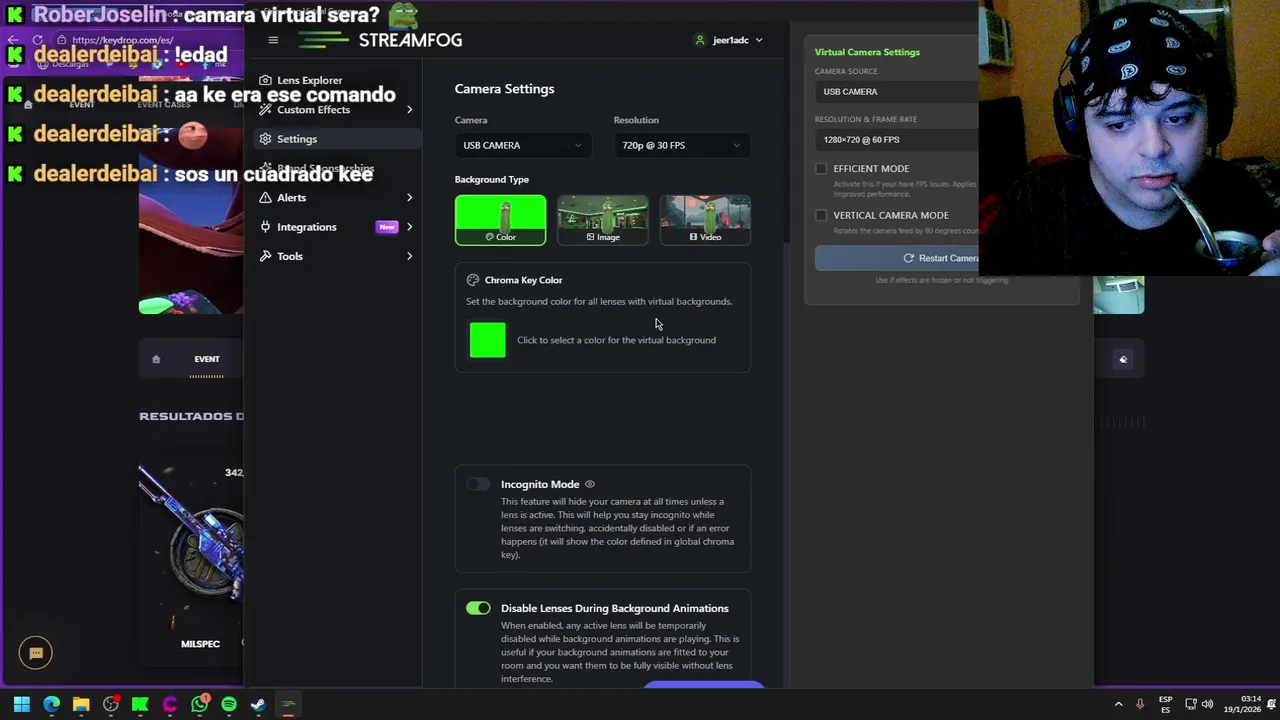Viewport: 1280px width, 720px height.
Task: Click the Integrations plug icon
Action: pyautogui.click(x=265, y=227)
